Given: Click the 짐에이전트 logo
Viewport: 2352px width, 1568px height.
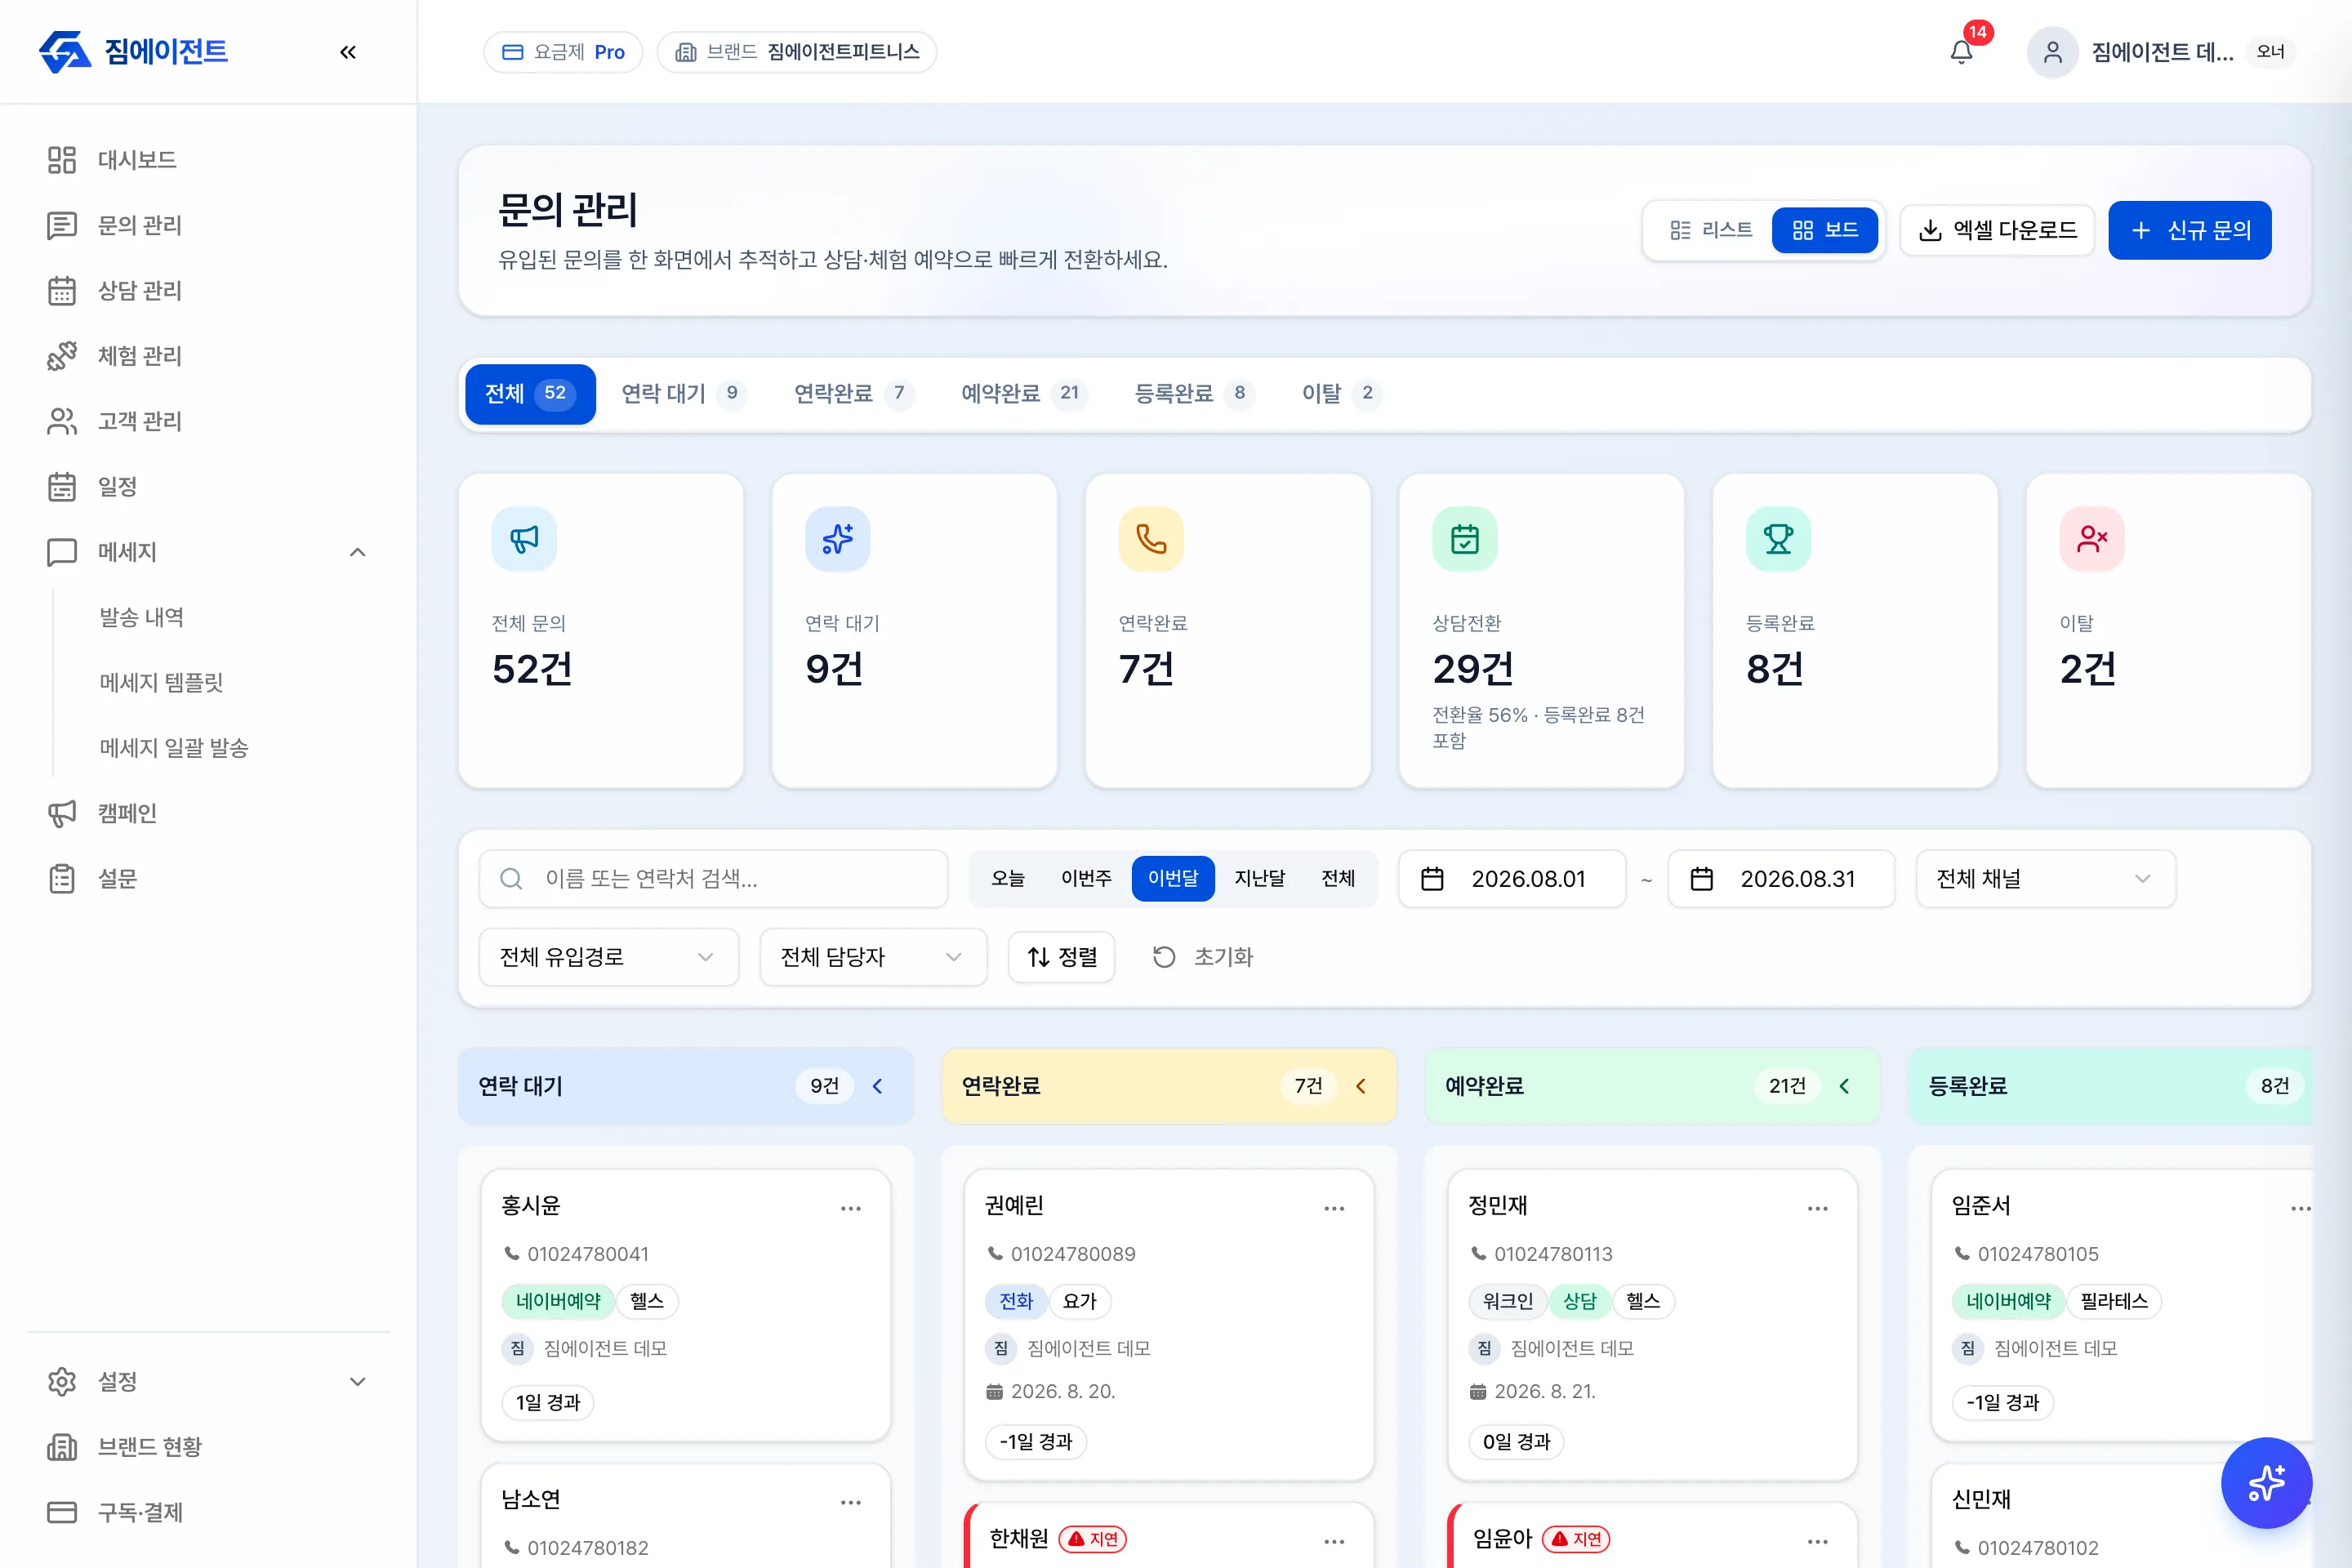Looking at the screenshot, I should tap(133, 52).
